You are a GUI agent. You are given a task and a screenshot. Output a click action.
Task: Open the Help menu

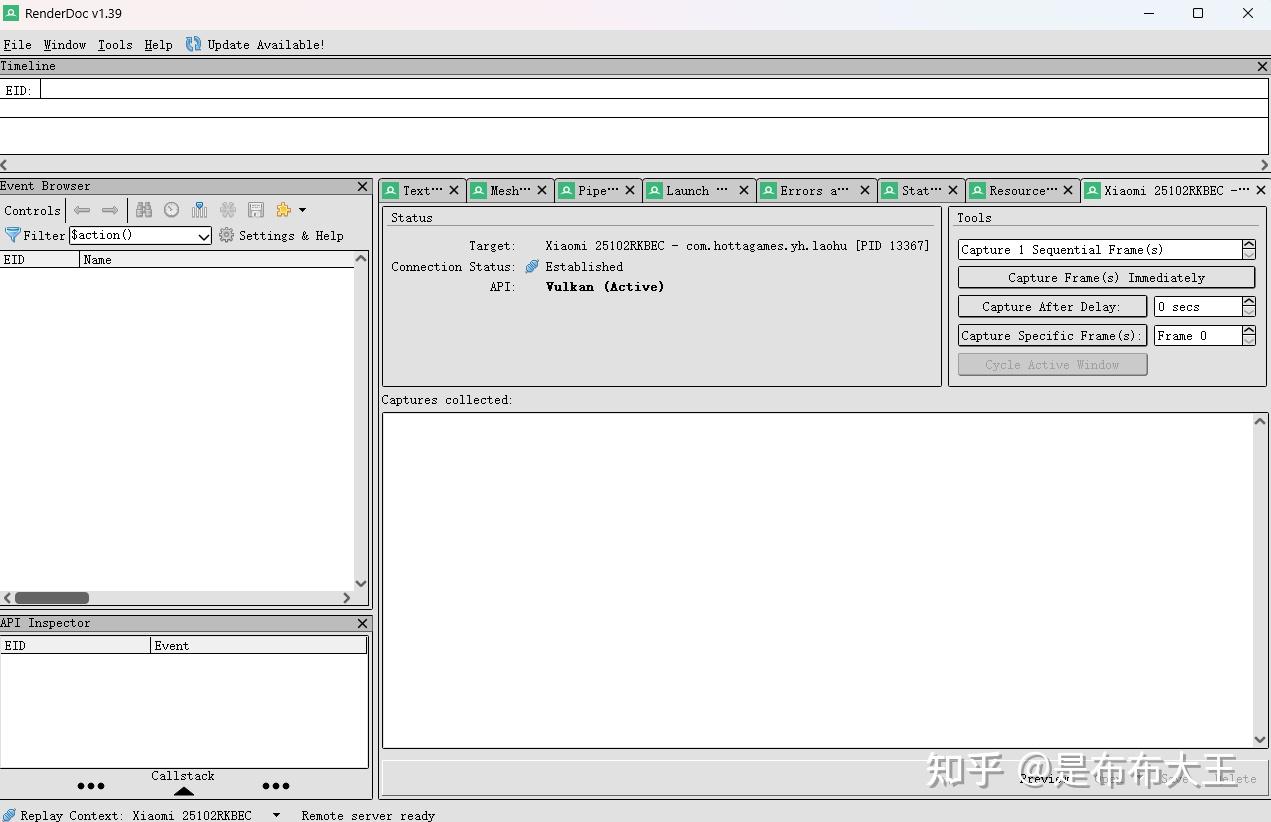coord(158,45)
